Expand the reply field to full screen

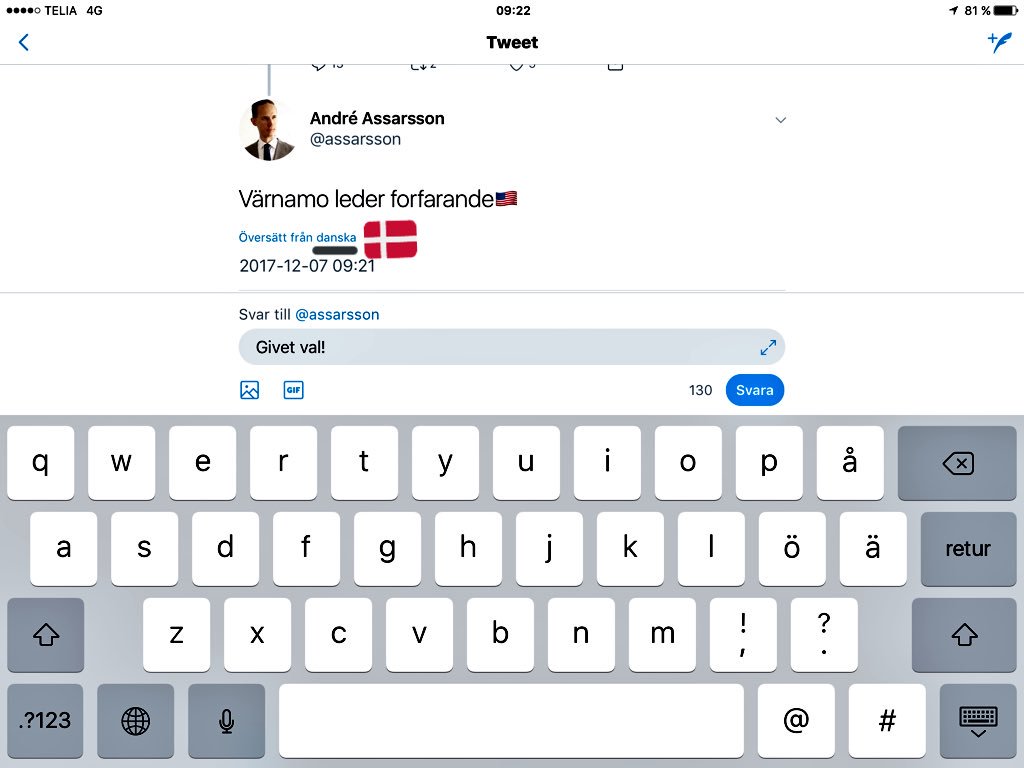point(768,347)
